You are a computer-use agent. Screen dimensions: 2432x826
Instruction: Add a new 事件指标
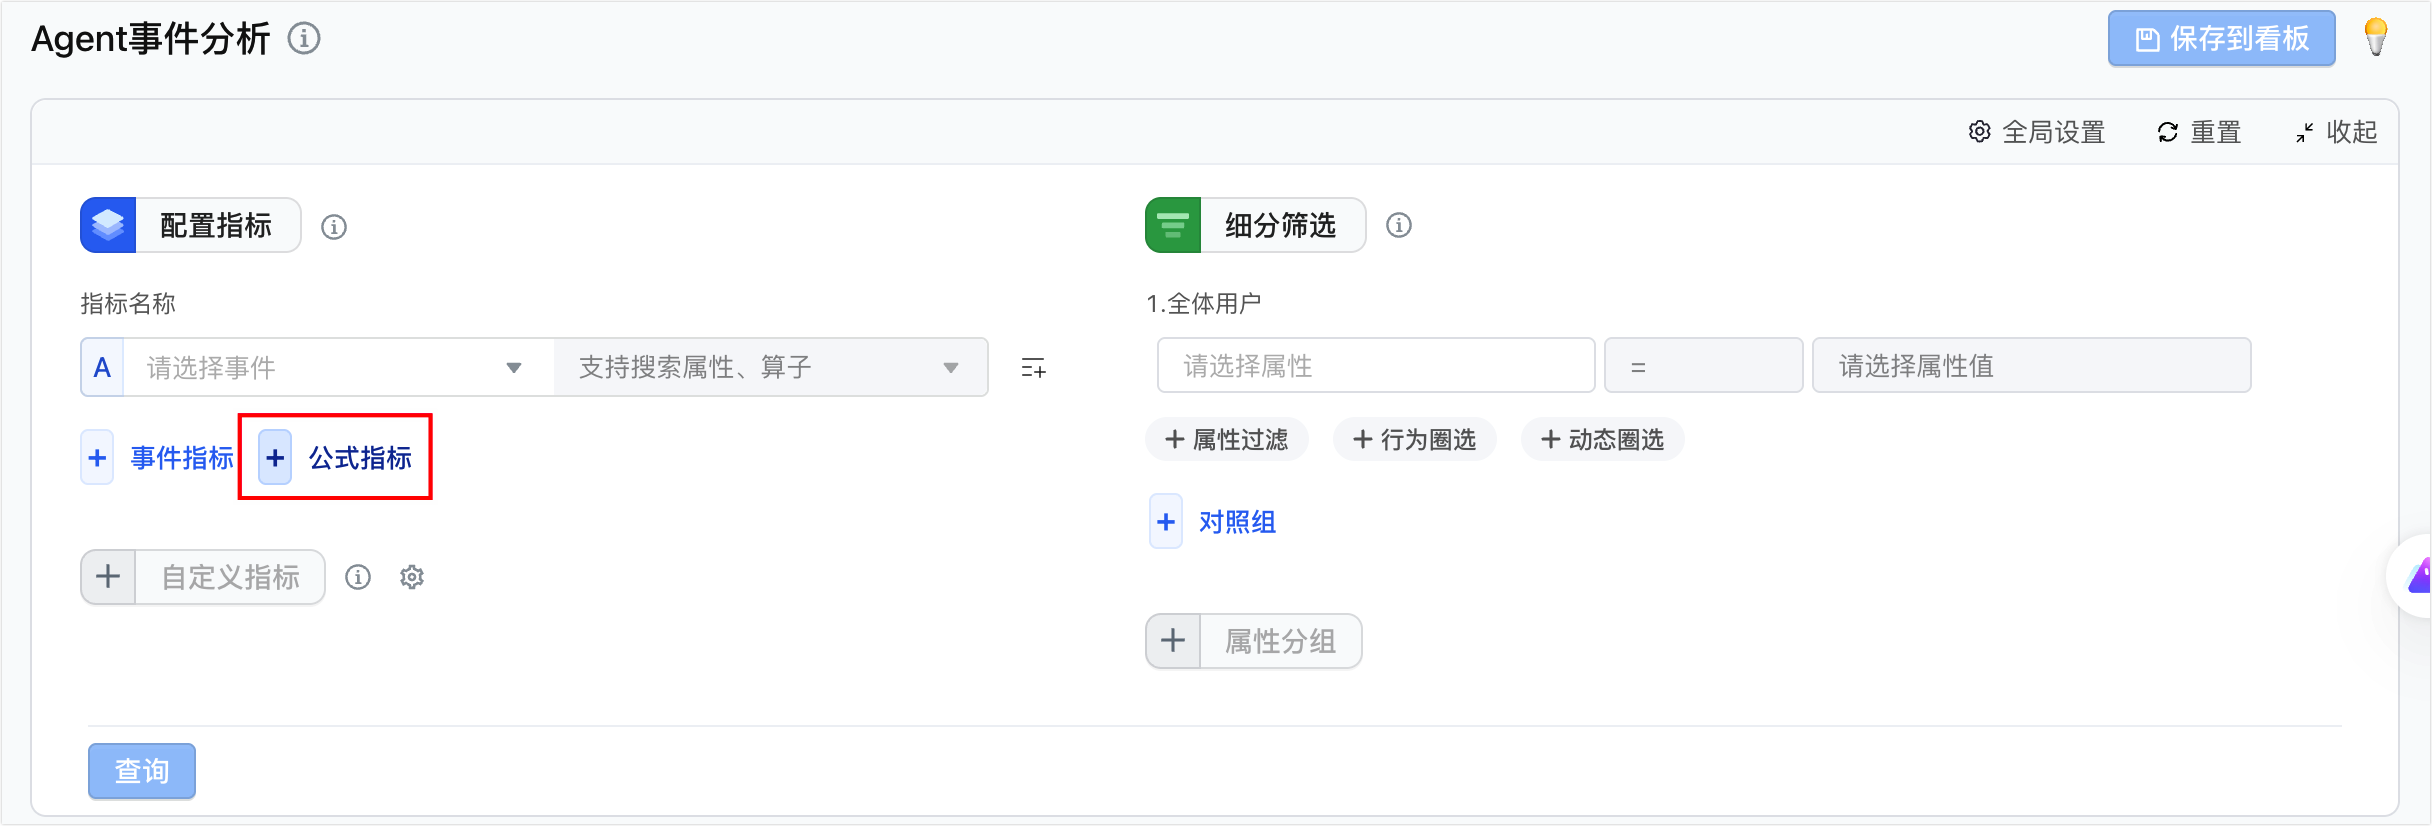[158, 458]
